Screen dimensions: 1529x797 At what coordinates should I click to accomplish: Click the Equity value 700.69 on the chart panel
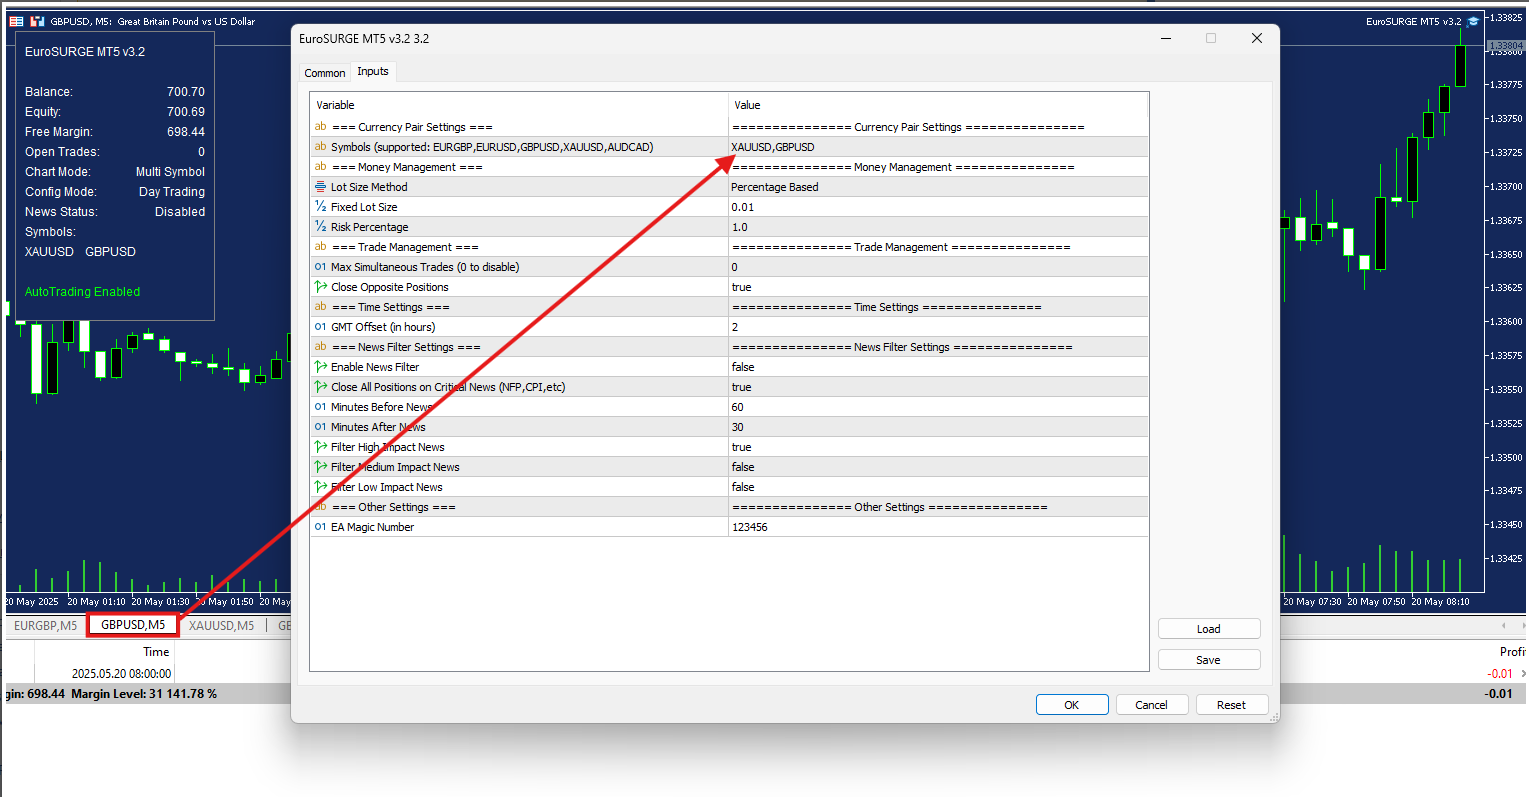(x=186, y=112)
